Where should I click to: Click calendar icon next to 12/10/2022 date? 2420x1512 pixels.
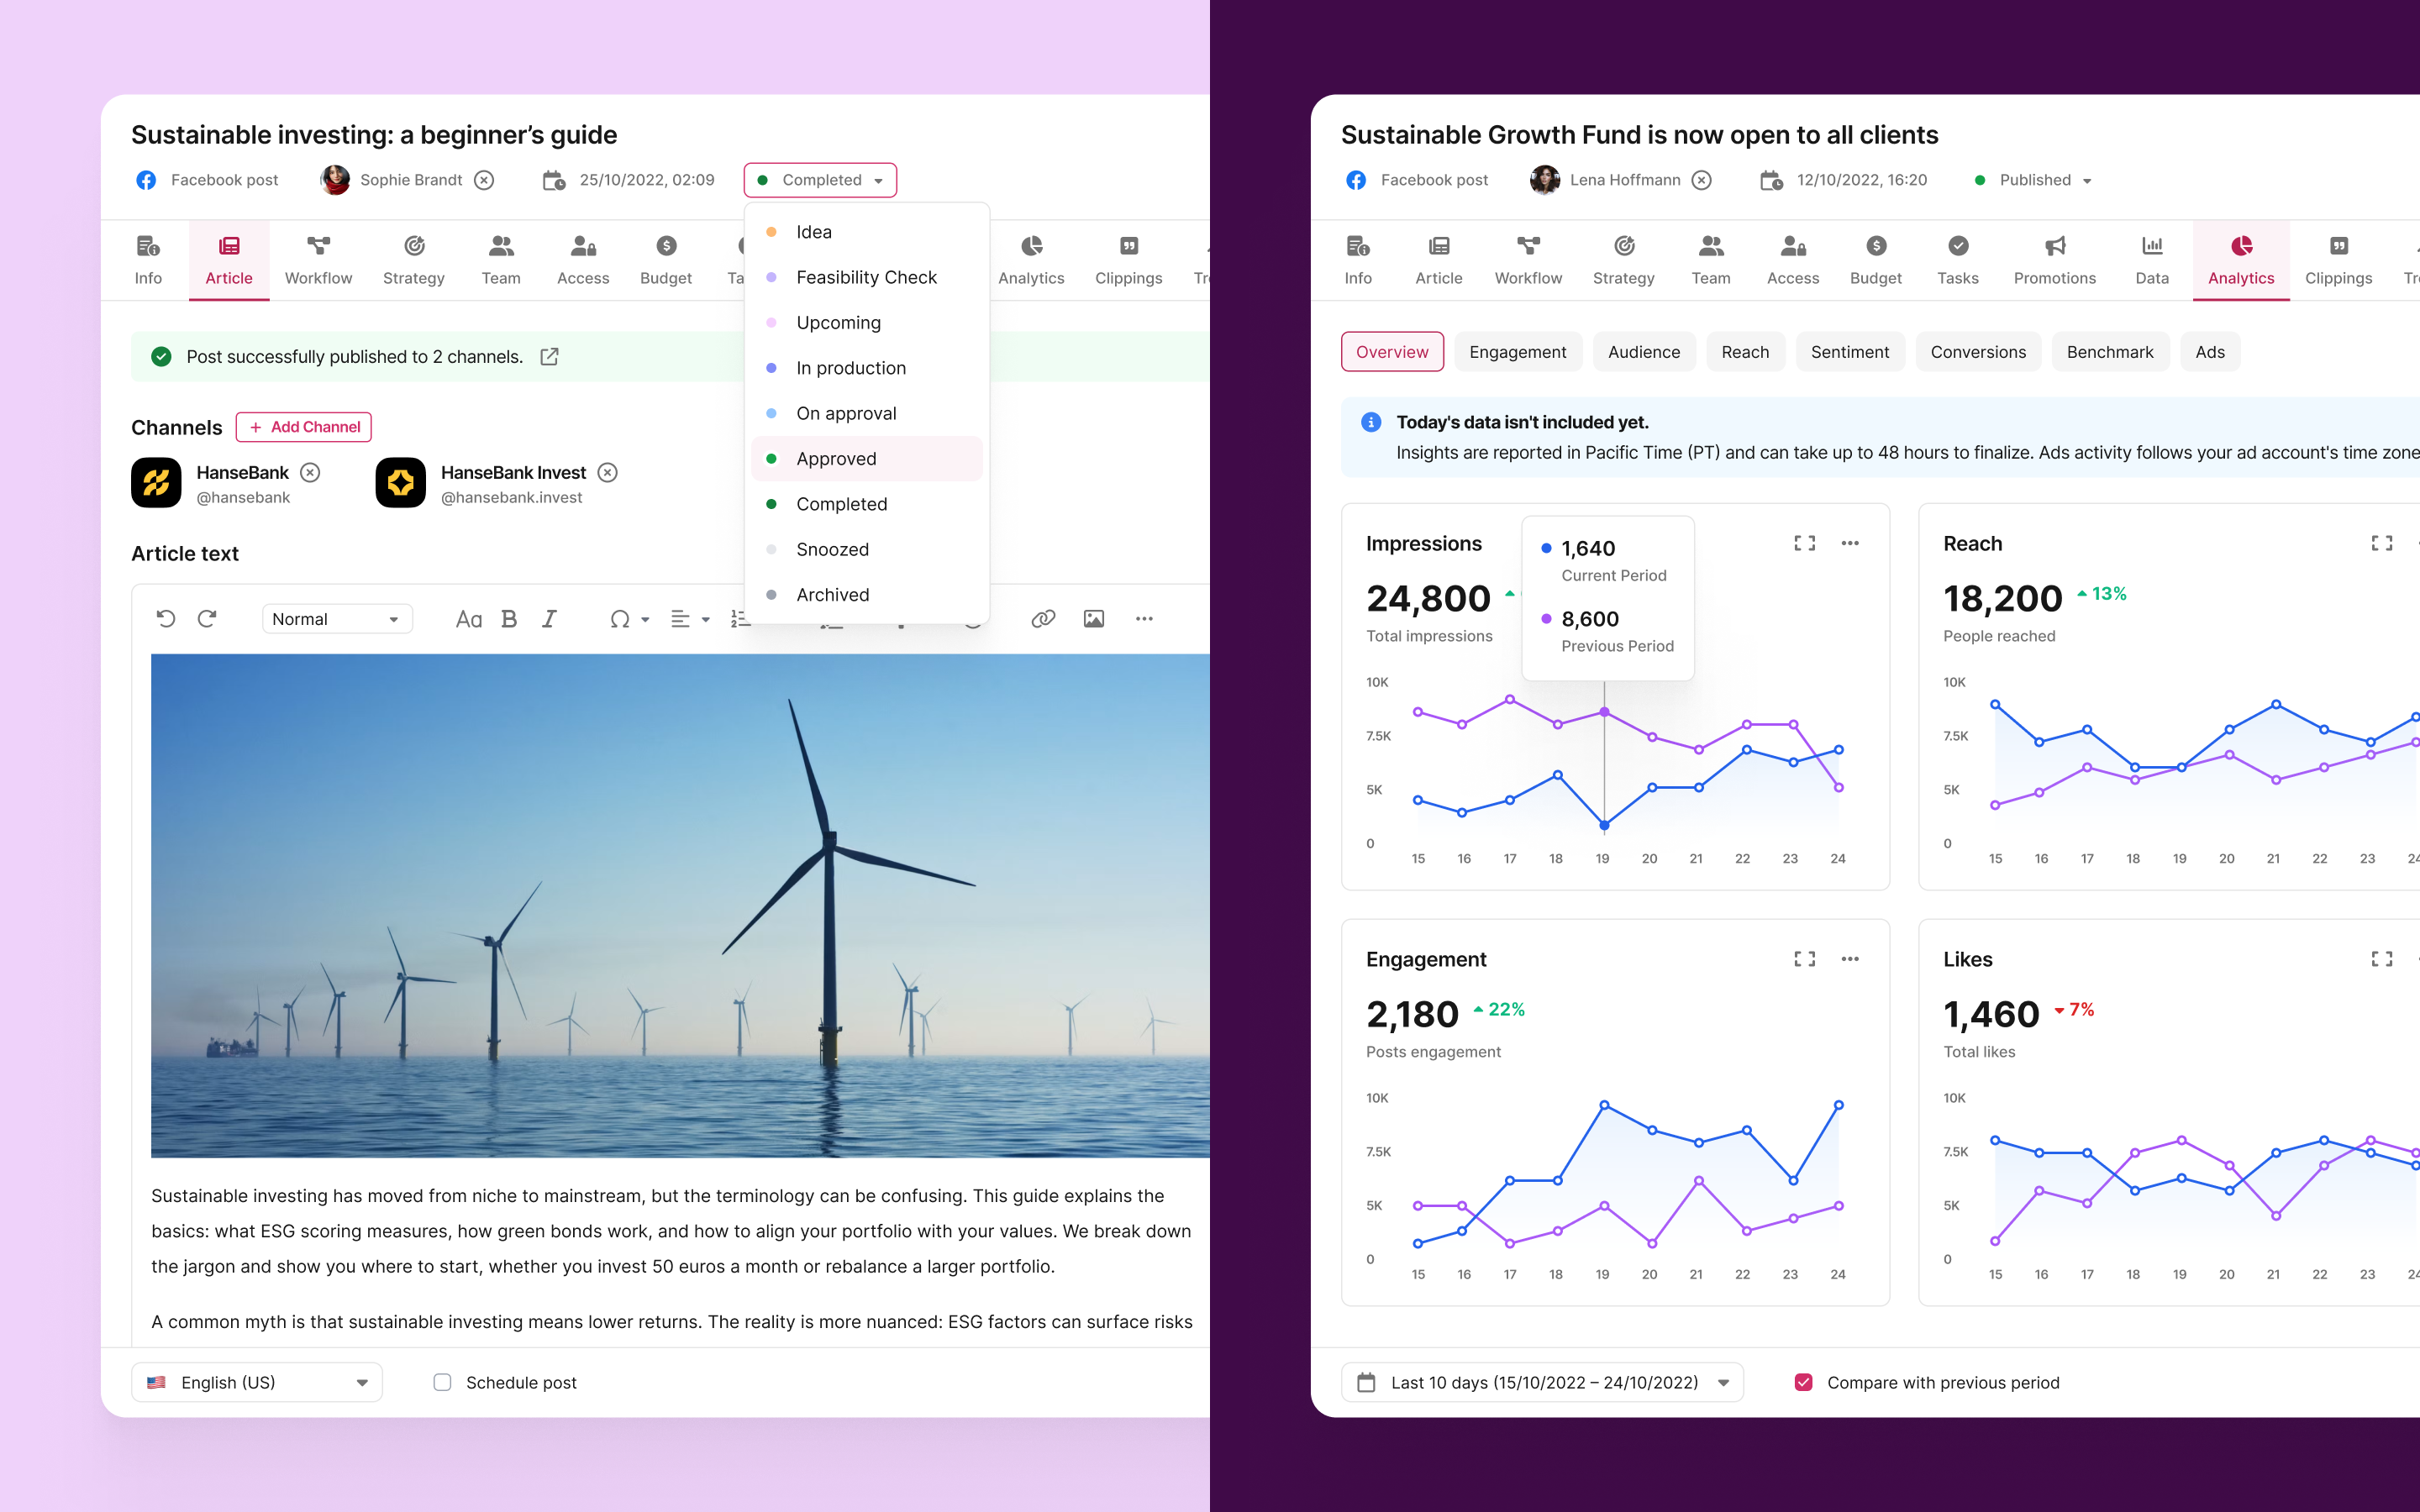pyautogui.click(x=1771, y=180)
